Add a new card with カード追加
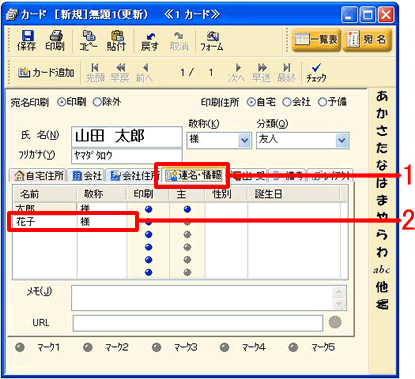The image size is (415, 379). point(46,72)
